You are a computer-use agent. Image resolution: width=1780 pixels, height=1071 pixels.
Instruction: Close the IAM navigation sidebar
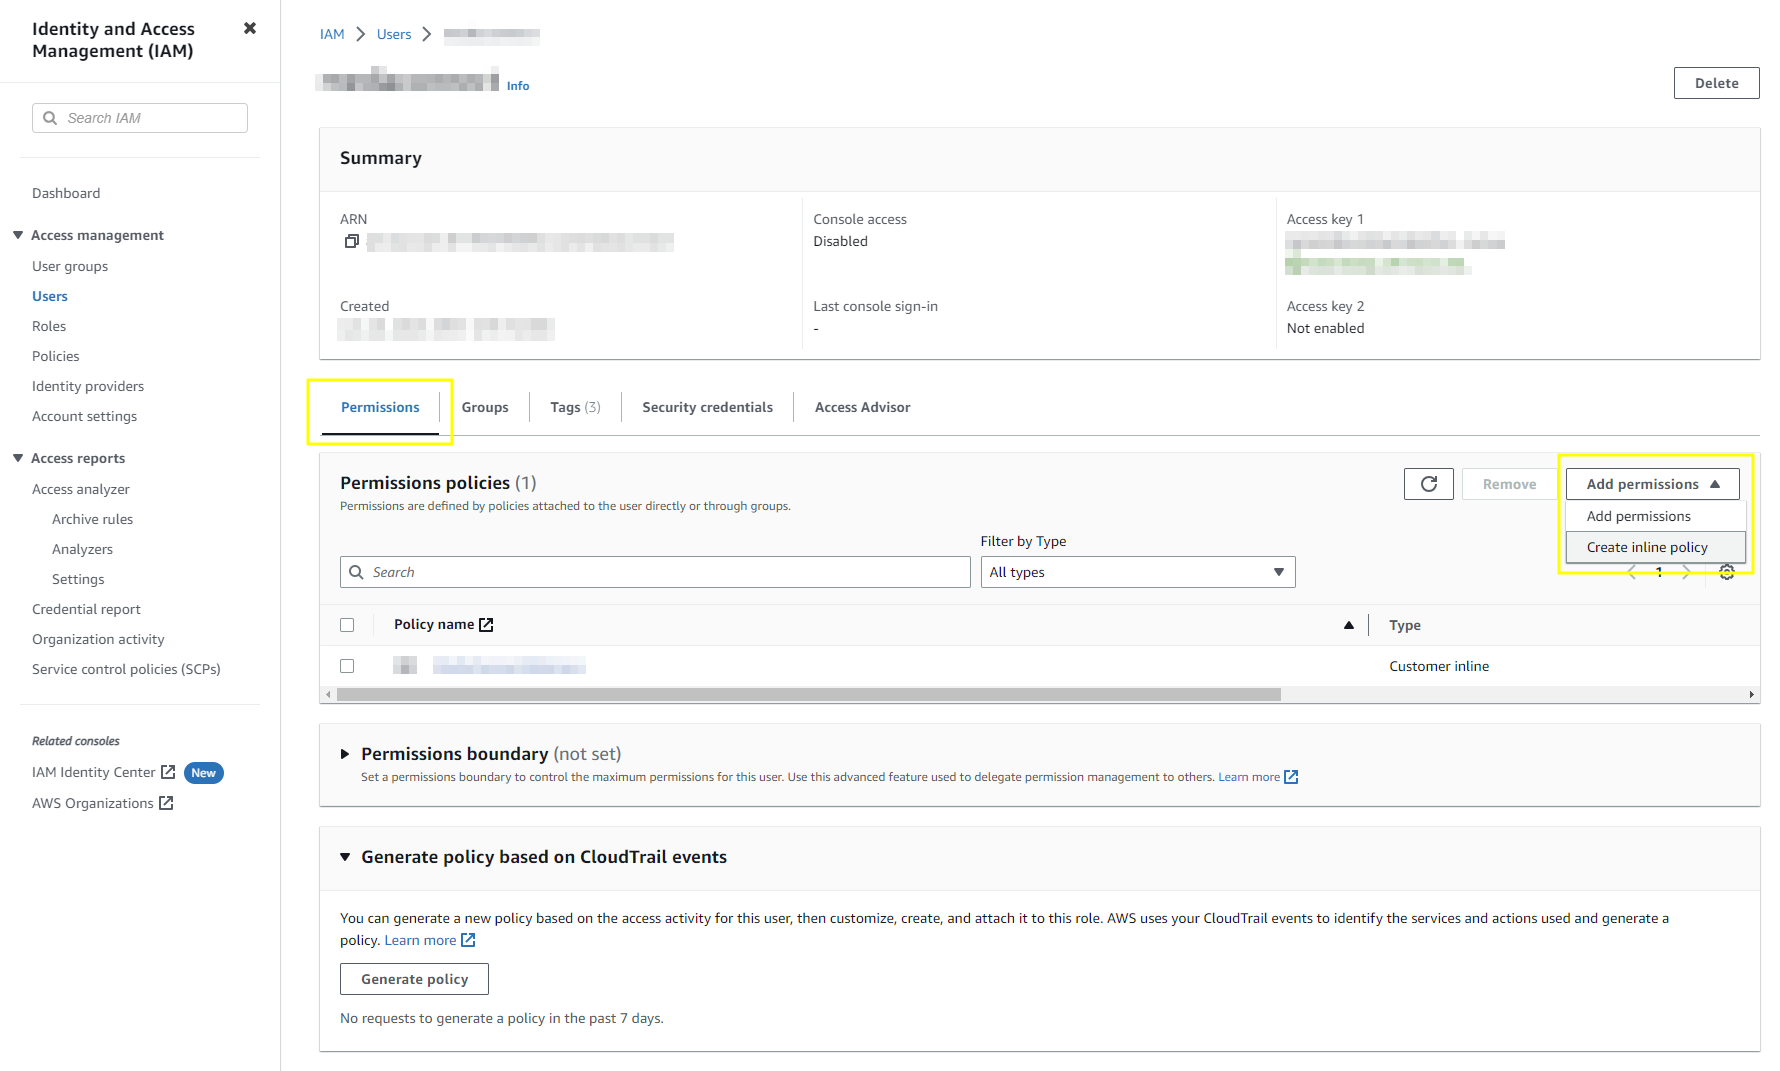coord(250,28)
